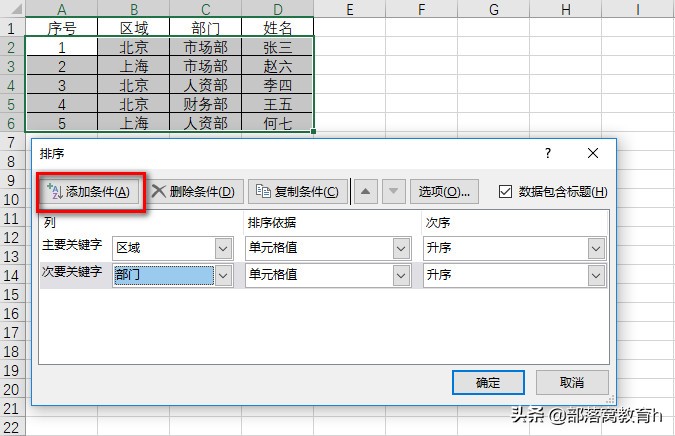The width and height of the screenshot is (675, 436).
Task: Click the 删除条件(D) delete condition button
Action: [195, 192]
